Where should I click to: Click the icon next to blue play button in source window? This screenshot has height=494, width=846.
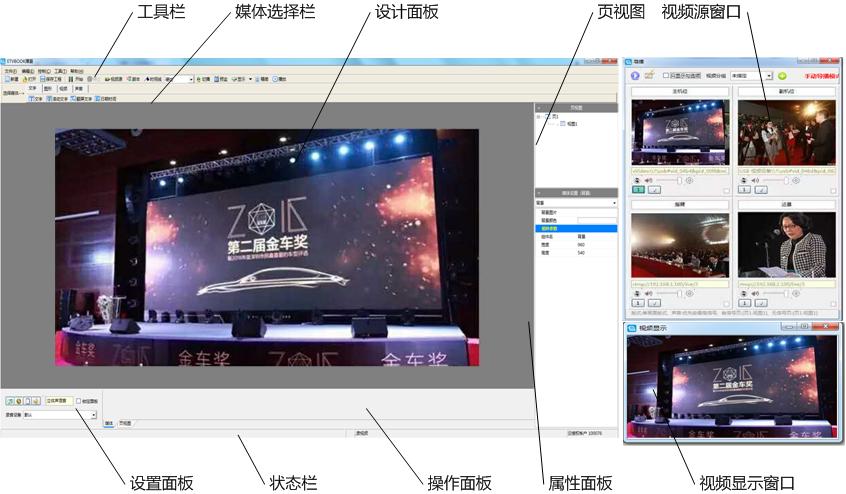point(649,75)
